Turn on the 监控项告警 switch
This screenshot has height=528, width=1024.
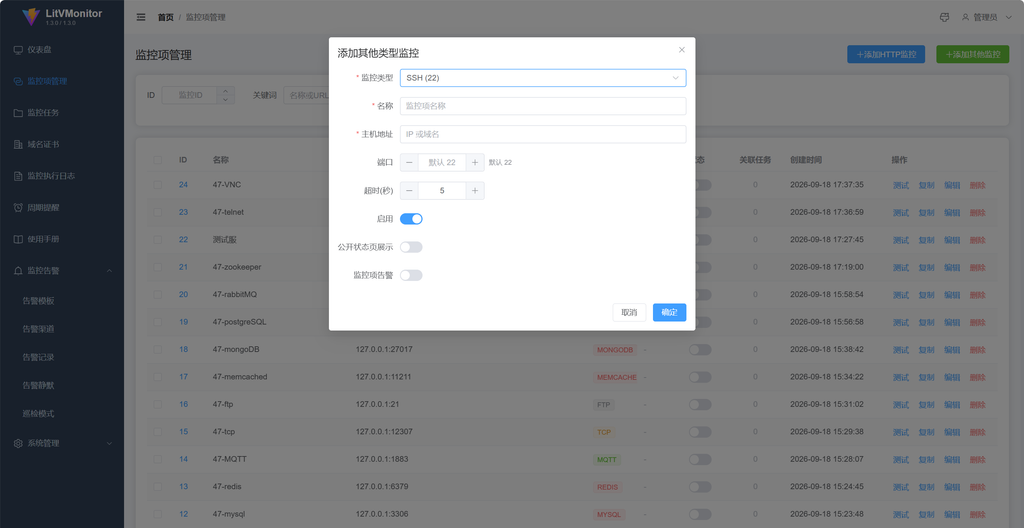pyautogui.click(x=411, y=275)
